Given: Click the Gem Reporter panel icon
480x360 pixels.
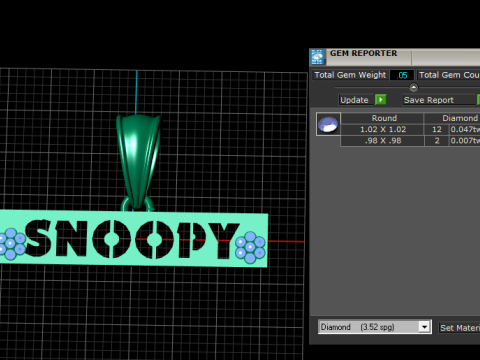Looking at the screenshot, I should tap(317, 57).
